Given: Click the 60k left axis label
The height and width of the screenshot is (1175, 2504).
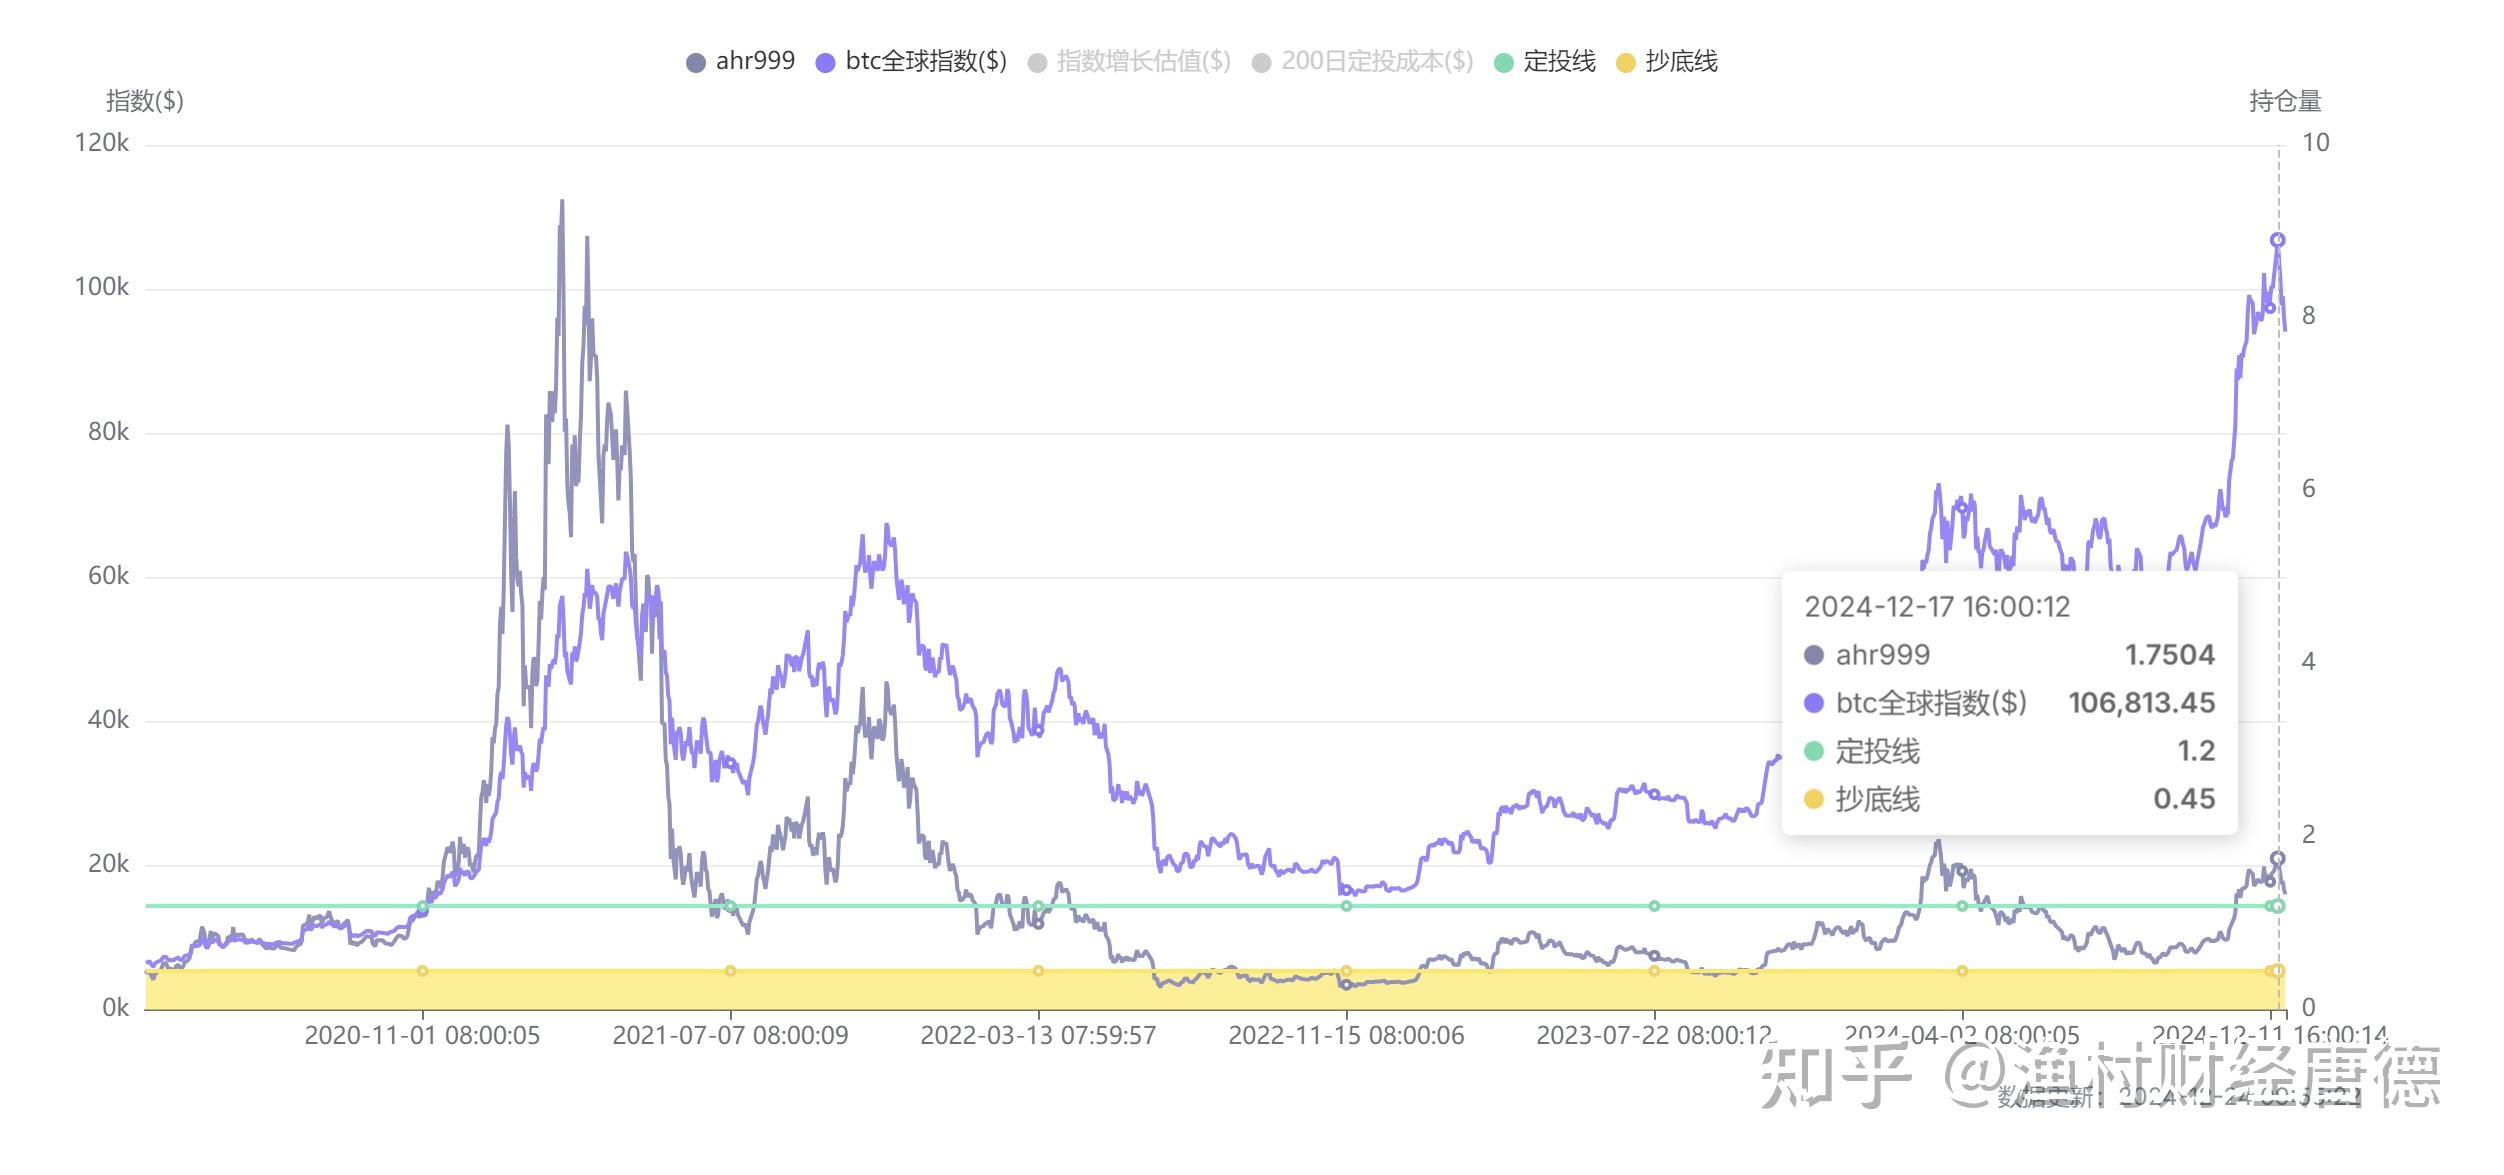Looking at the screenshot, I should 108,576.
